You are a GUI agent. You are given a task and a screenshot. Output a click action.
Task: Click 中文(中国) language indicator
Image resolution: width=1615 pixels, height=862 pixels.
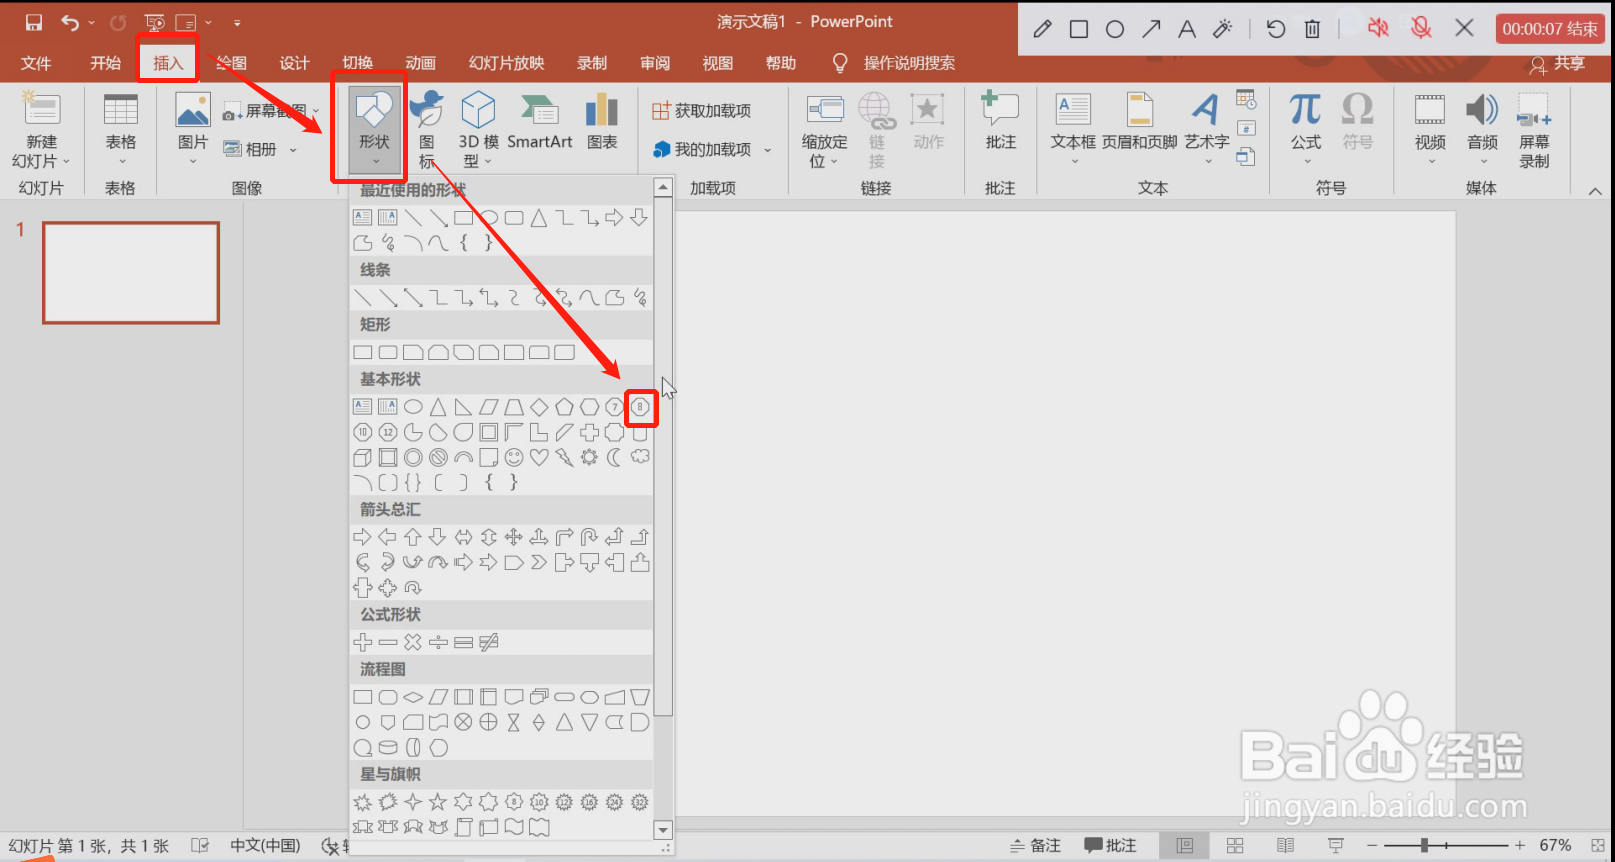[265, 846]
